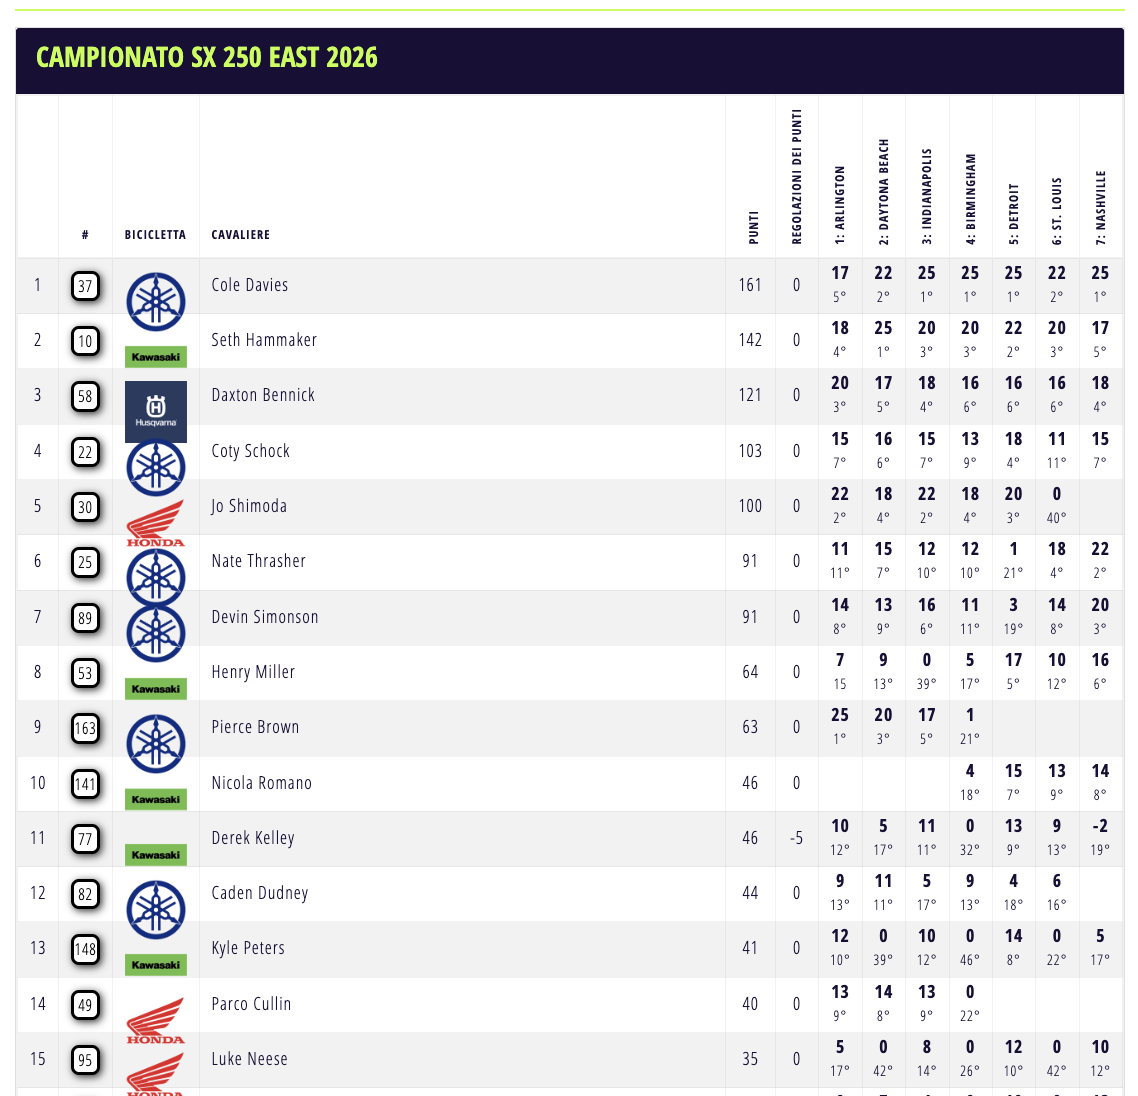Click the Daytona Beach round header
This screenshot has height=1096, width=1138.
(x=884, y=191)
